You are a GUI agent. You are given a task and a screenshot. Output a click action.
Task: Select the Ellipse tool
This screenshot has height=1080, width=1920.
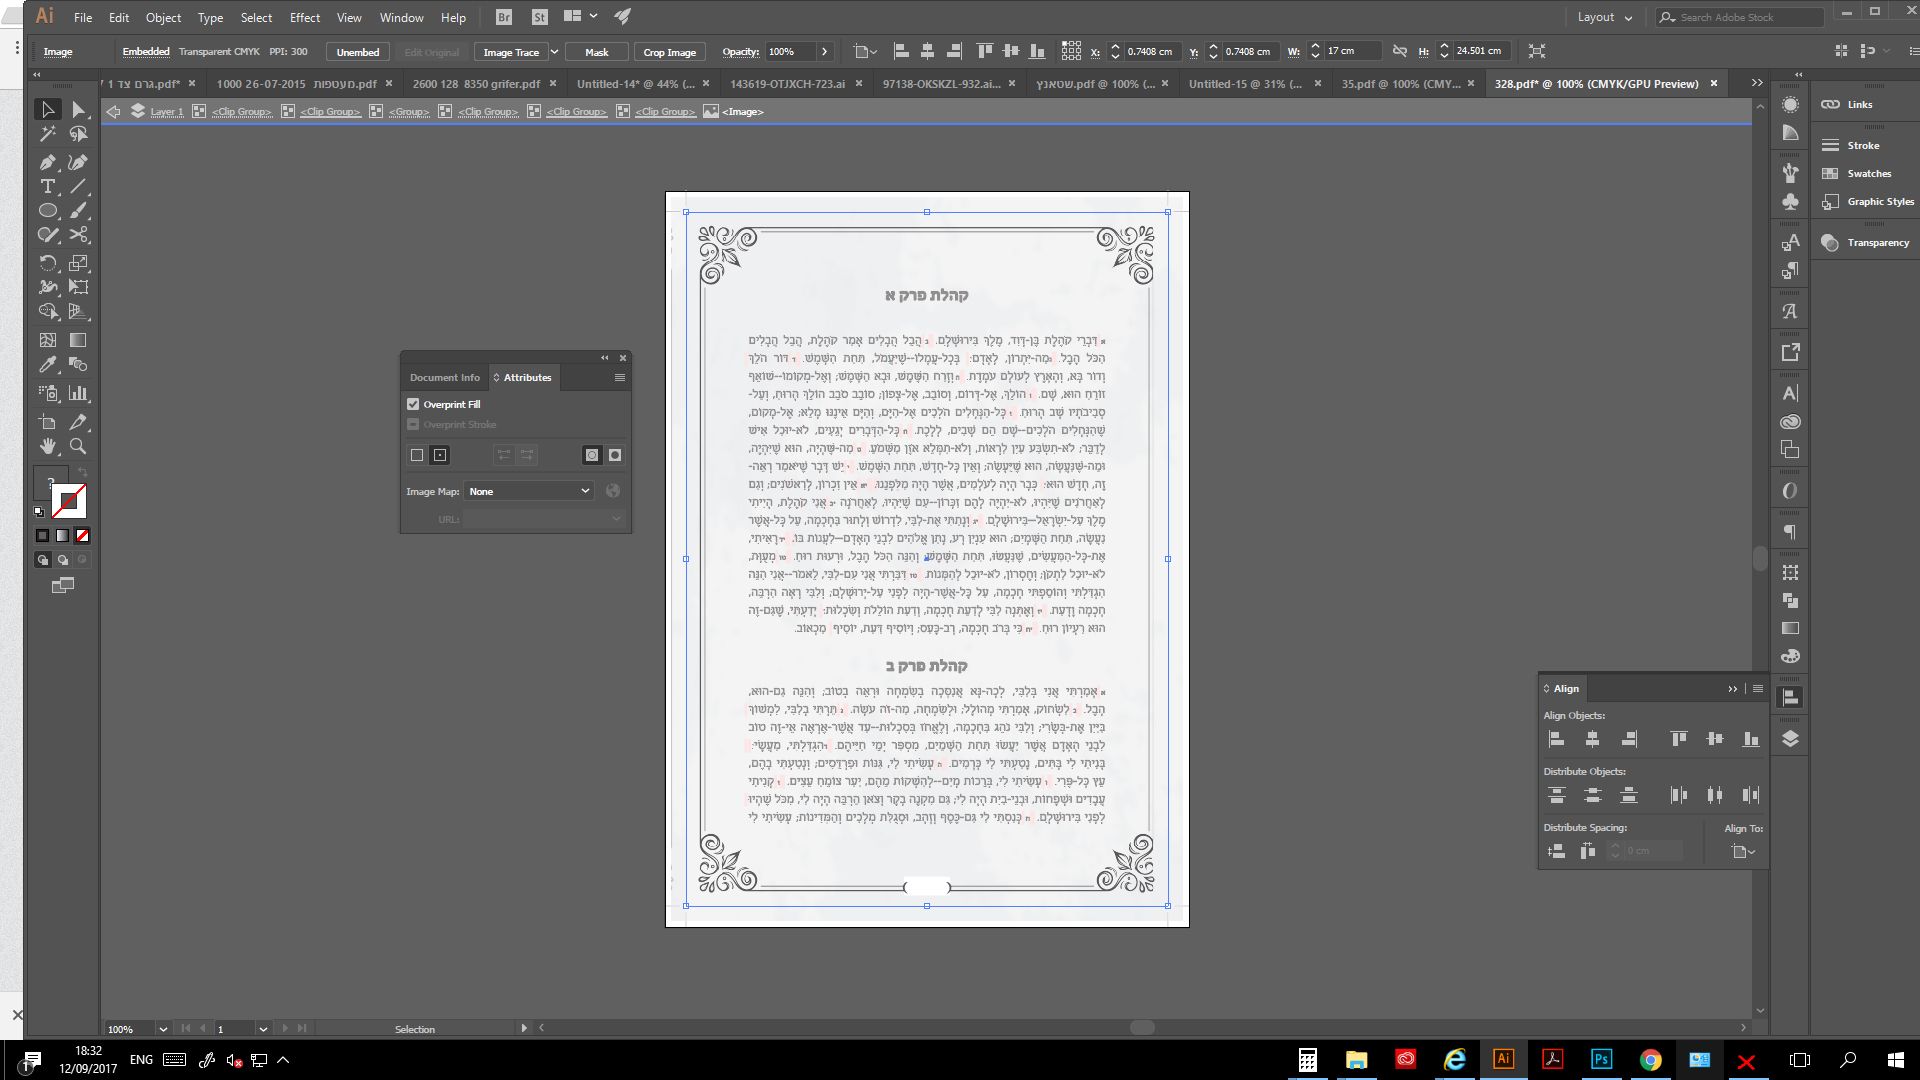coord(47,211)
